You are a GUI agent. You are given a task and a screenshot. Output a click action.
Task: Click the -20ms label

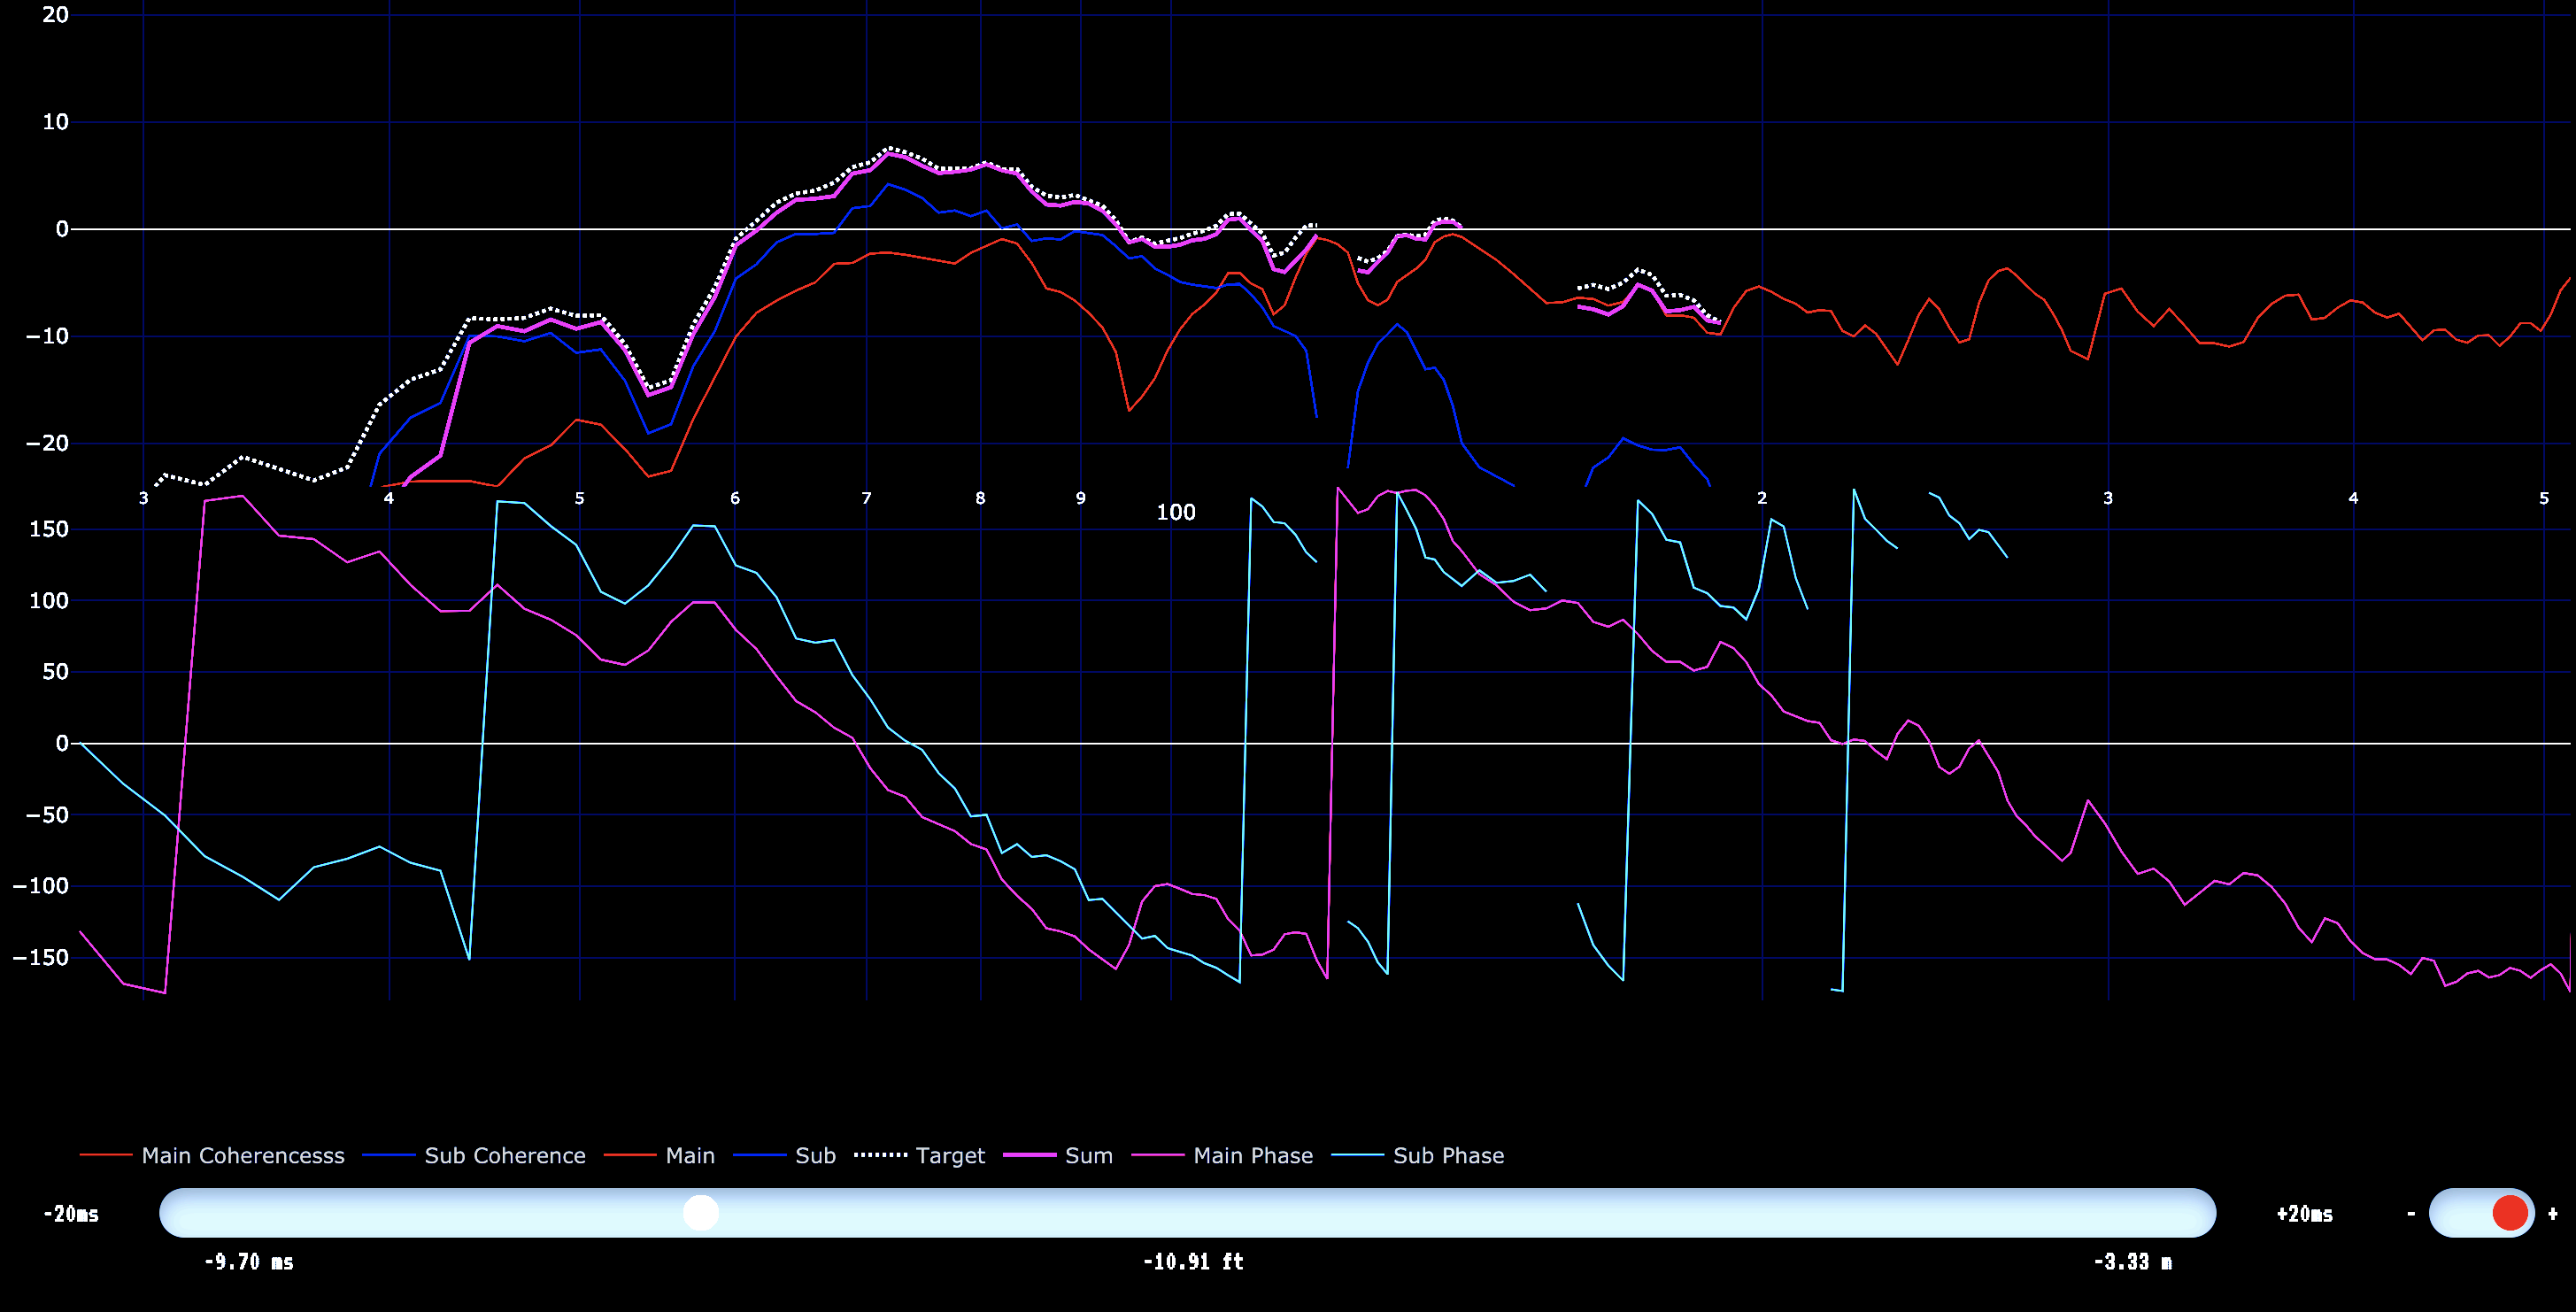[x=71, y=1214]
